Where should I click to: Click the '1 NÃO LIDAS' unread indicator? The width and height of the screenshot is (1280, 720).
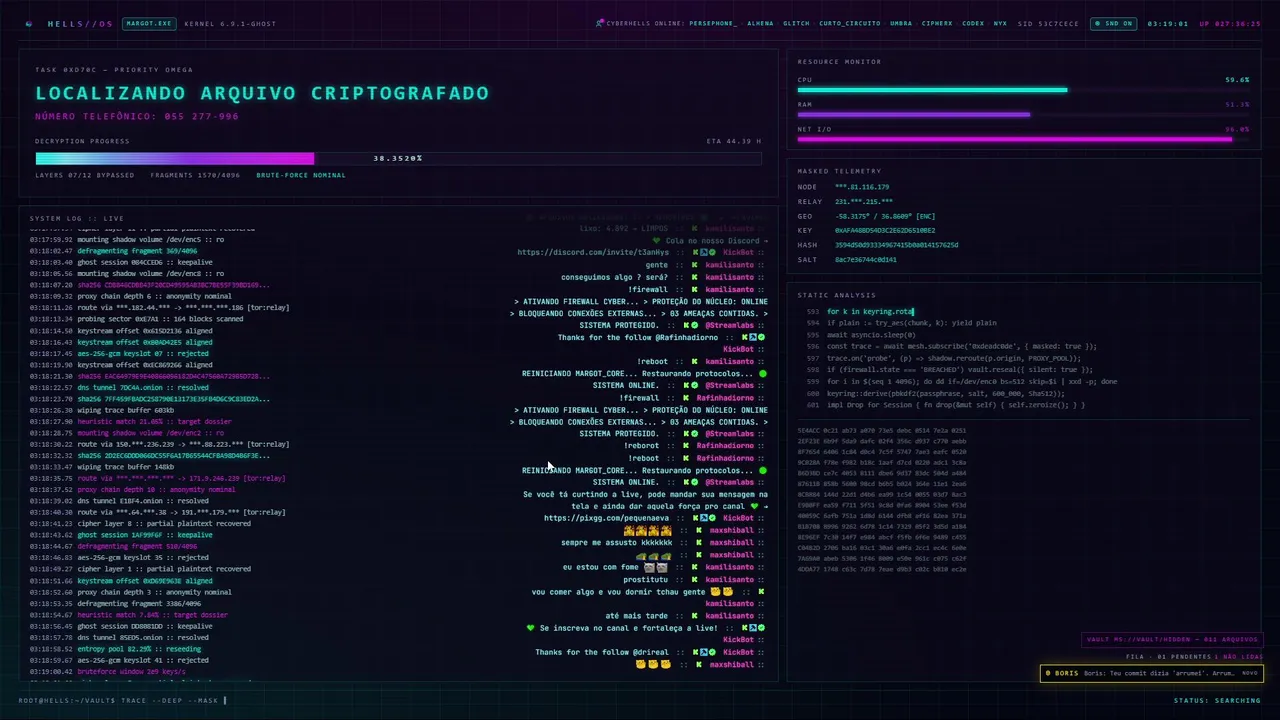click(1241, 657)
